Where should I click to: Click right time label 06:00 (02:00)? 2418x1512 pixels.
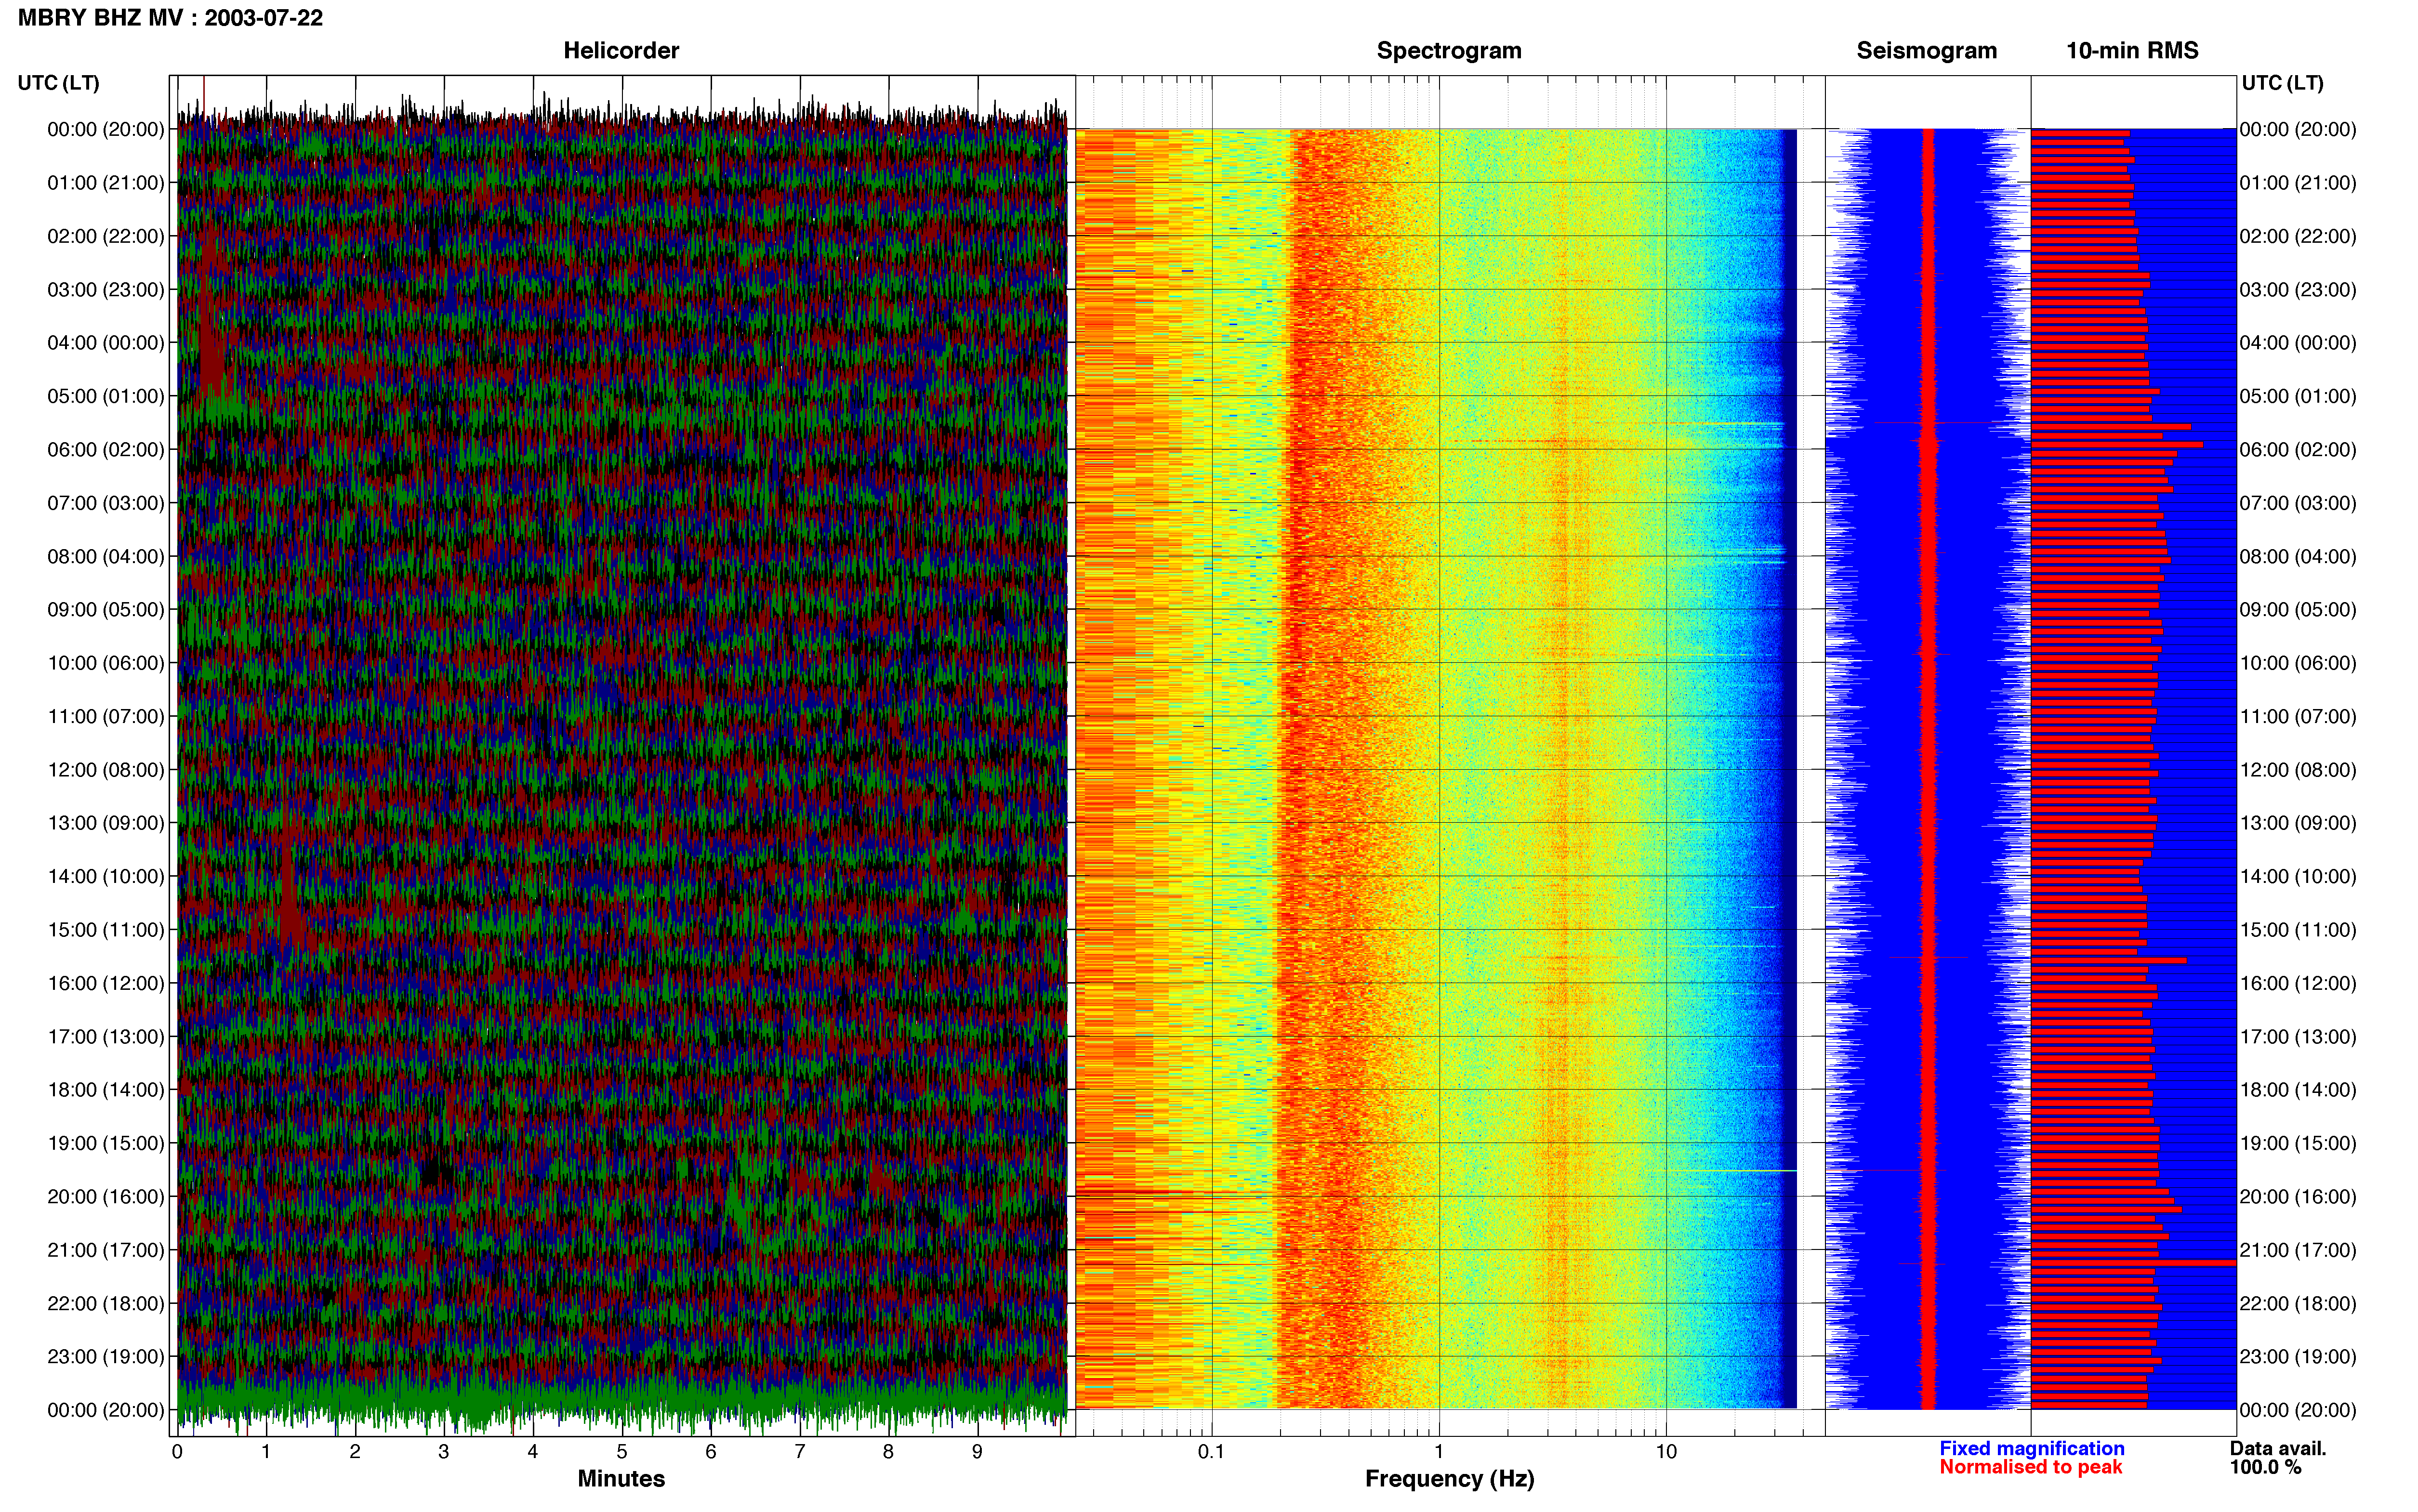coord(2298,450)
